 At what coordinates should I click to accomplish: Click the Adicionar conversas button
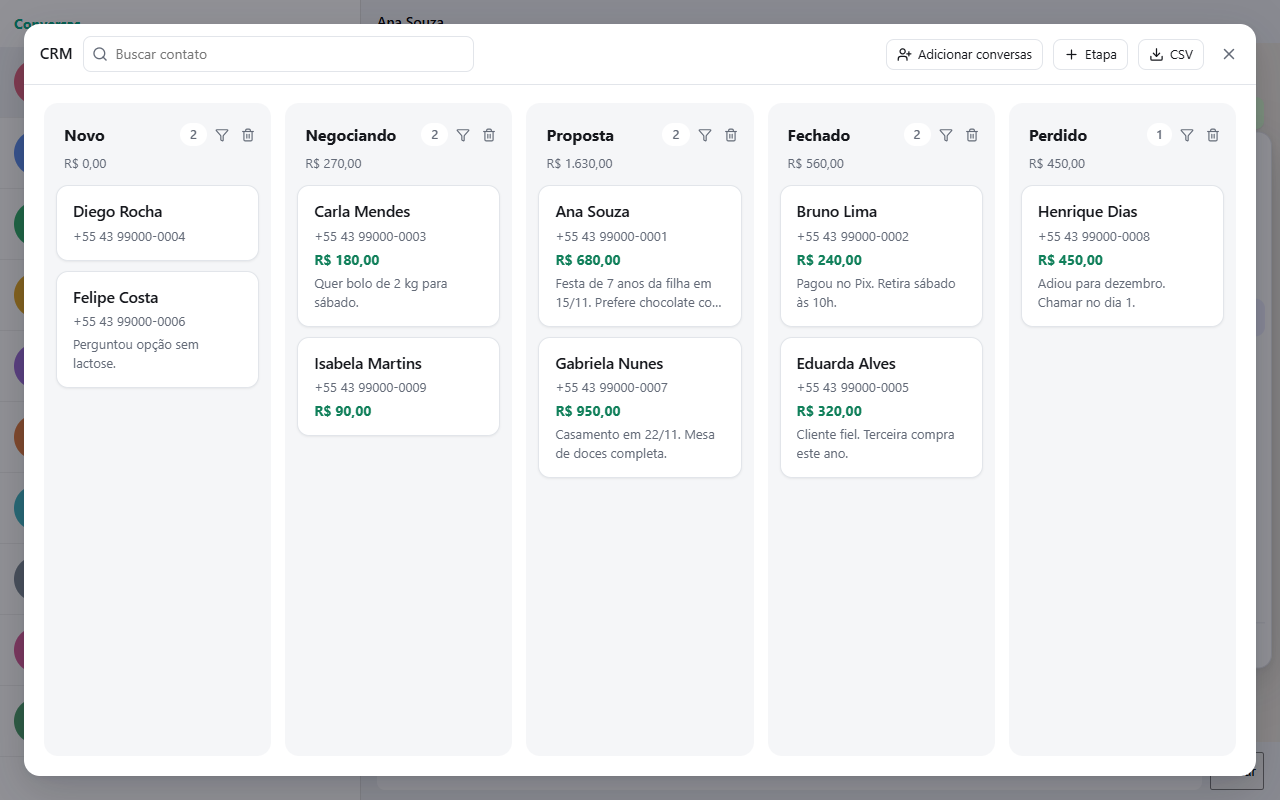coord(964,54)
